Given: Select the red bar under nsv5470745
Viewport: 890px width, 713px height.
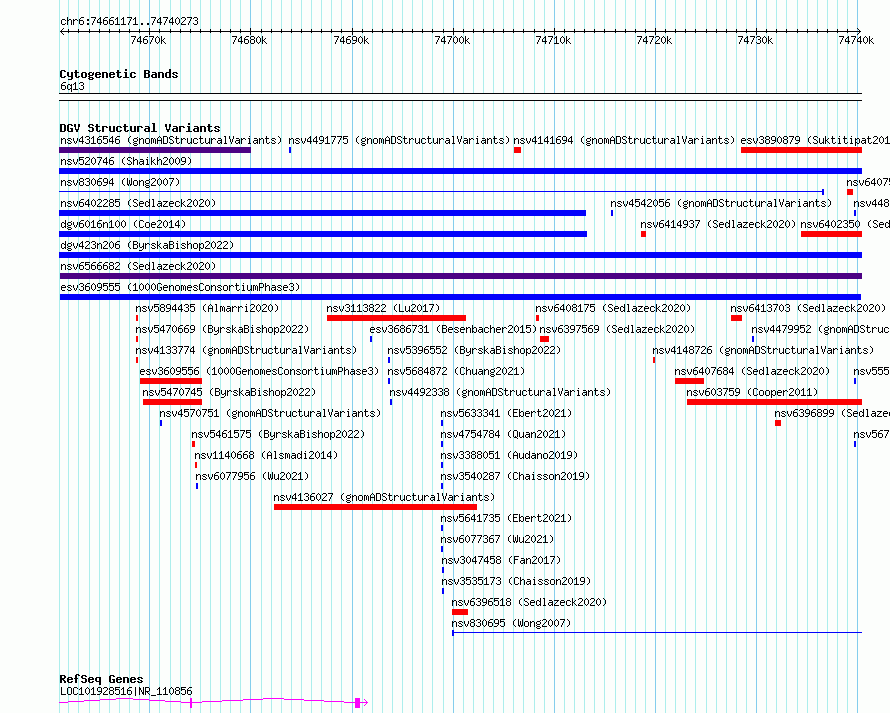Looking at the screenshot, I should point(173,402).
